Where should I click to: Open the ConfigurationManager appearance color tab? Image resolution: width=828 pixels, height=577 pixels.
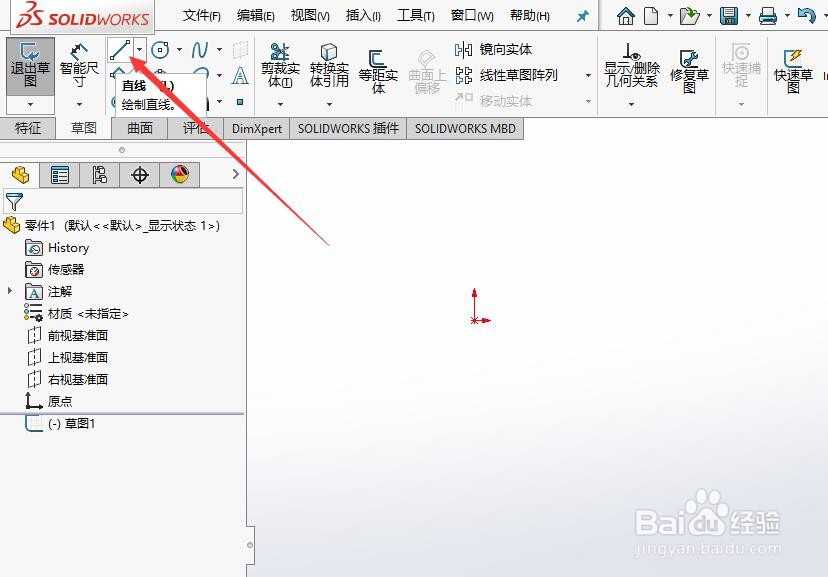coord(177,174)
